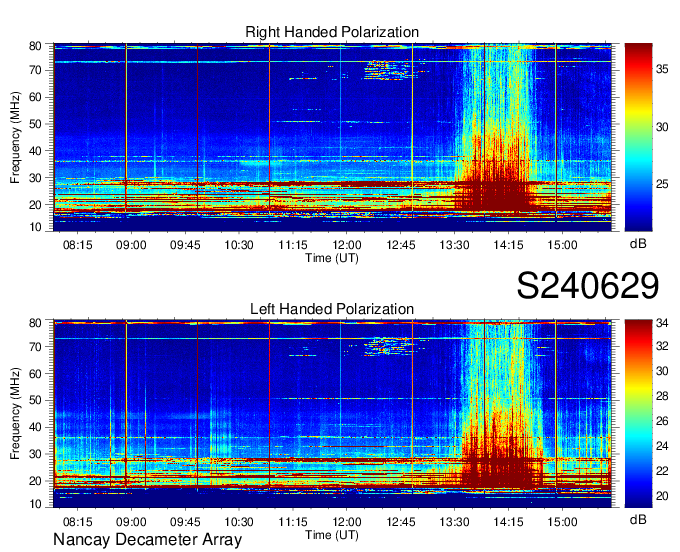Click the 'dB' label under Left Handed colorbar
The width and height of the screenshot is (680, 552).
click(638, 519)
